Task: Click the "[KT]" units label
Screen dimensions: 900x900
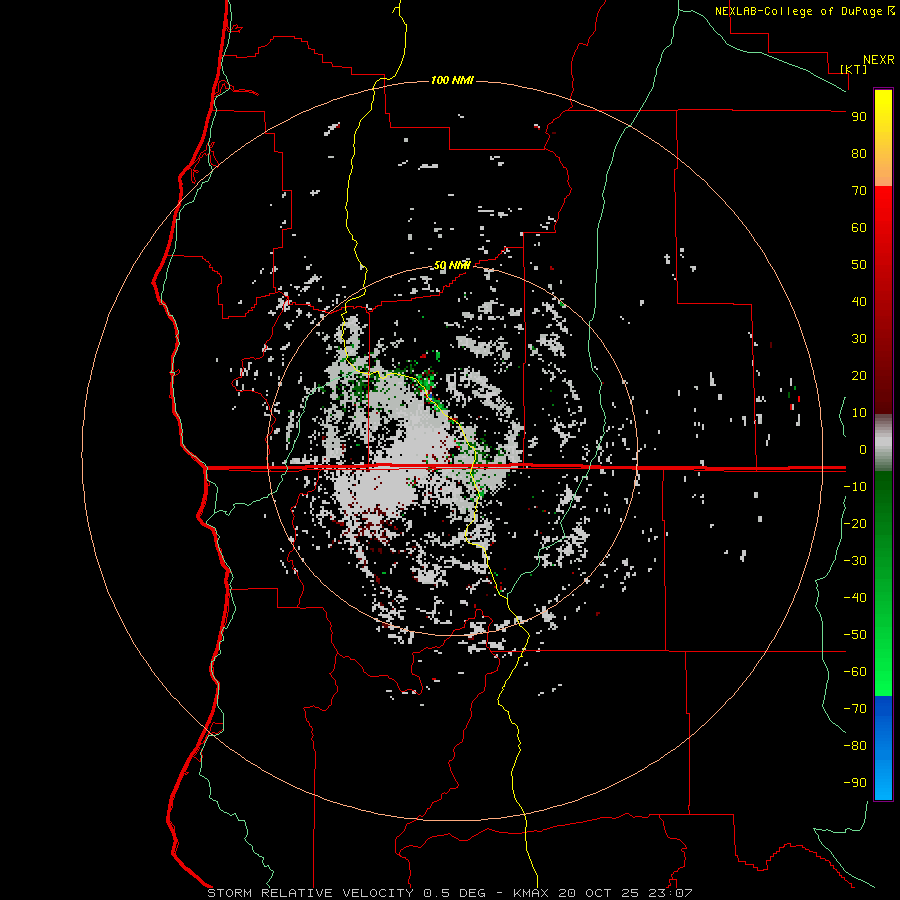Action: click(854, 69)
